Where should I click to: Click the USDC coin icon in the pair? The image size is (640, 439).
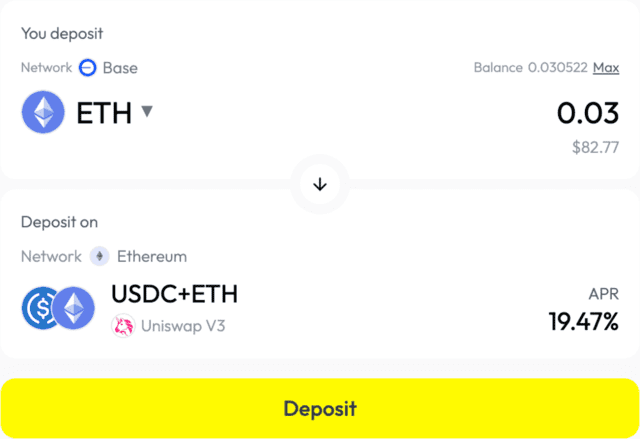coord(40,308)
